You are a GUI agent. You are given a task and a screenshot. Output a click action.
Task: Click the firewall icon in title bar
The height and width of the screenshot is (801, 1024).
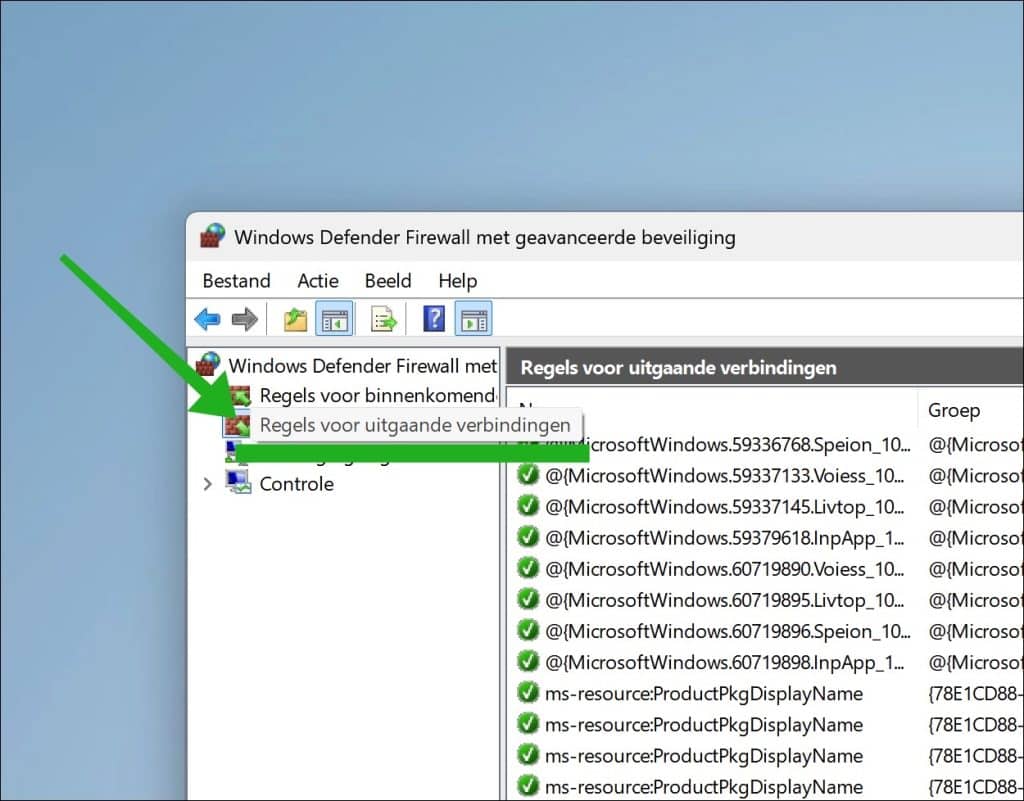pyautogui.click(x=212, y=236)
